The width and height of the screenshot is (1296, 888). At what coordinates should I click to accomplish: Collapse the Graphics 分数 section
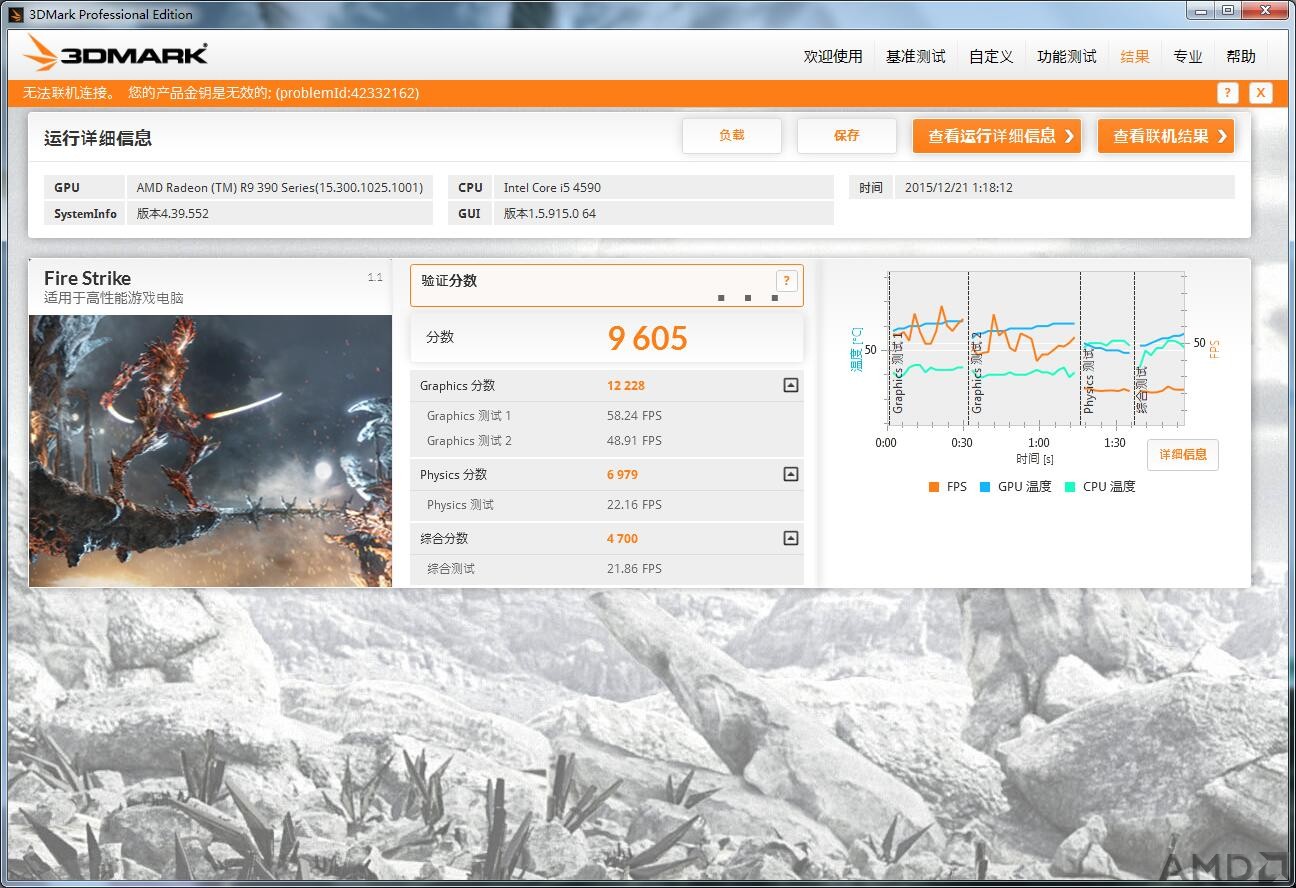791,385
